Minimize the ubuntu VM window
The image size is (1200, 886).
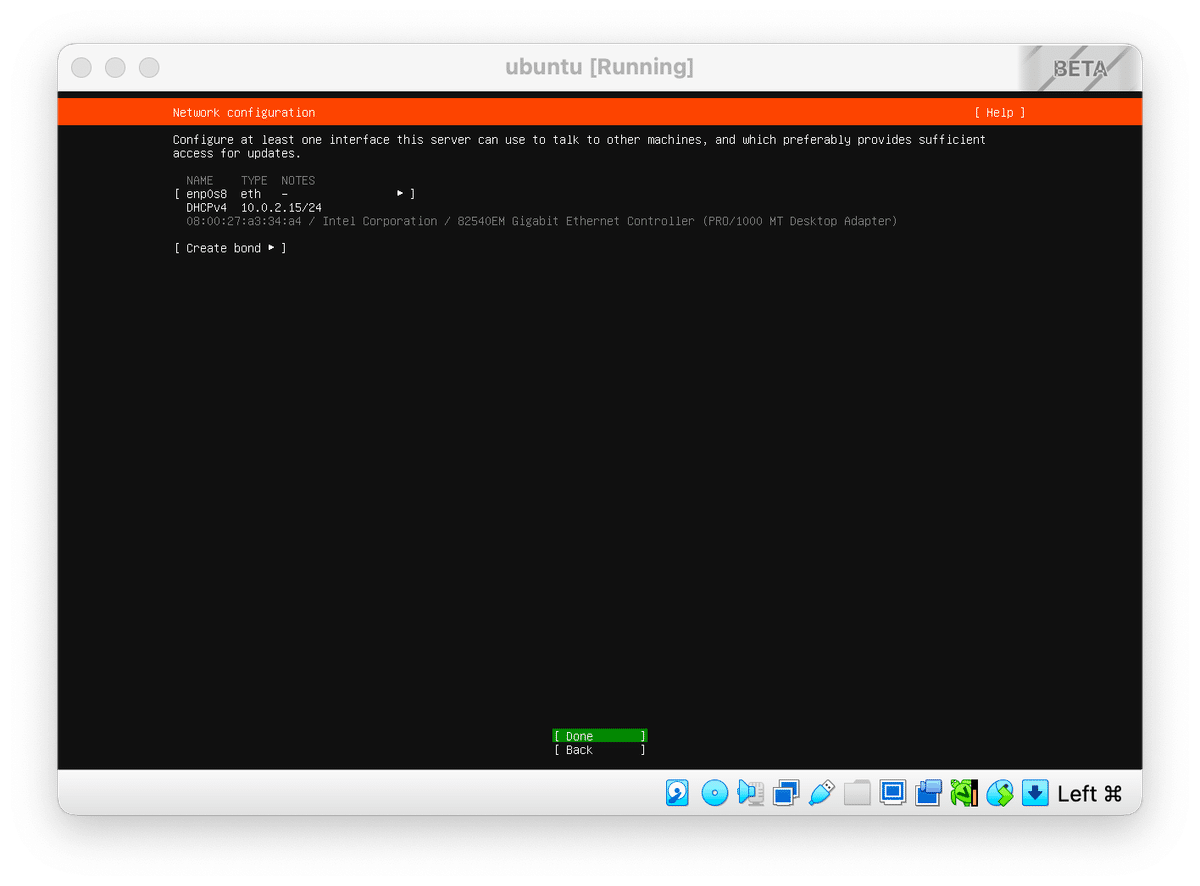(116, 67)
